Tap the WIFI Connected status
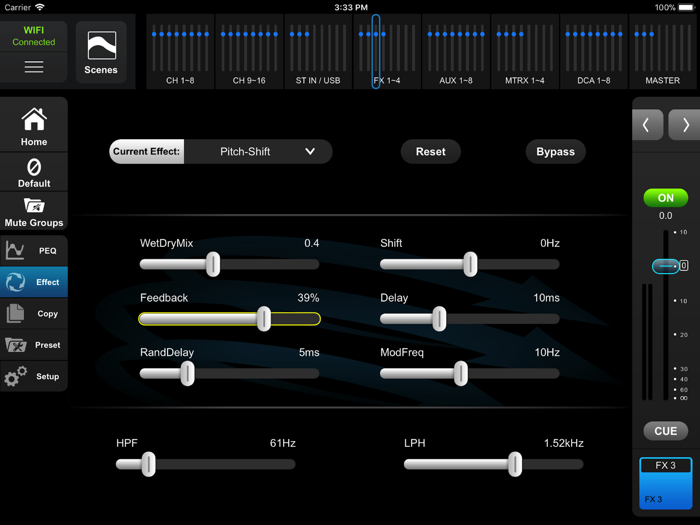The width and height of the screenshot is (700, 525). click(34, 36)
